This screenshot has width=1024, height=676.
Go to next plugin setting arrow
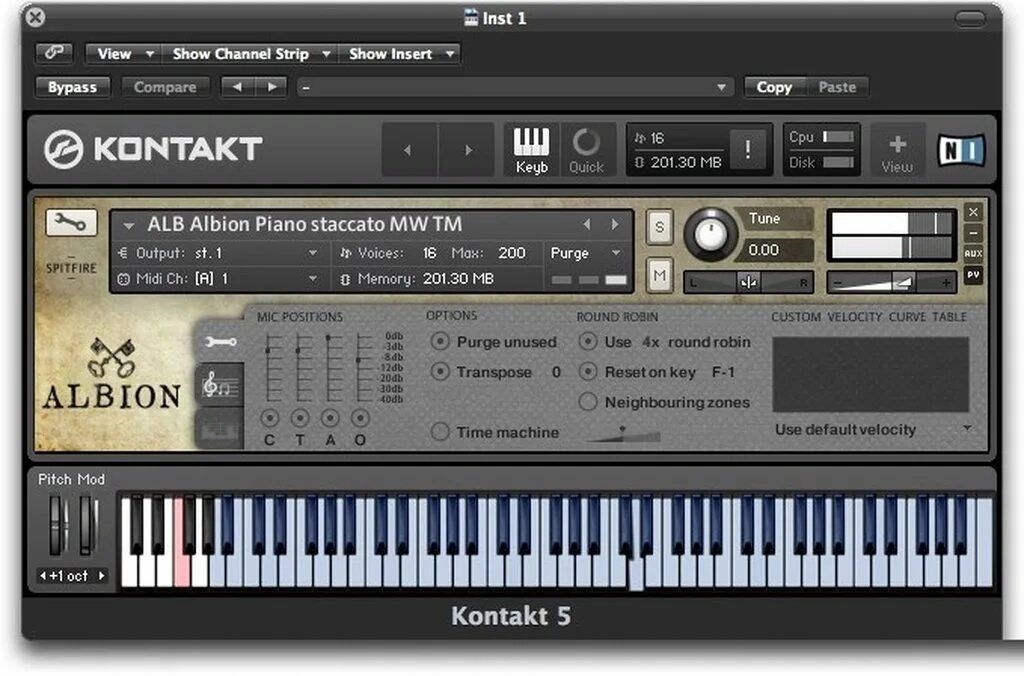click(271, 87)
